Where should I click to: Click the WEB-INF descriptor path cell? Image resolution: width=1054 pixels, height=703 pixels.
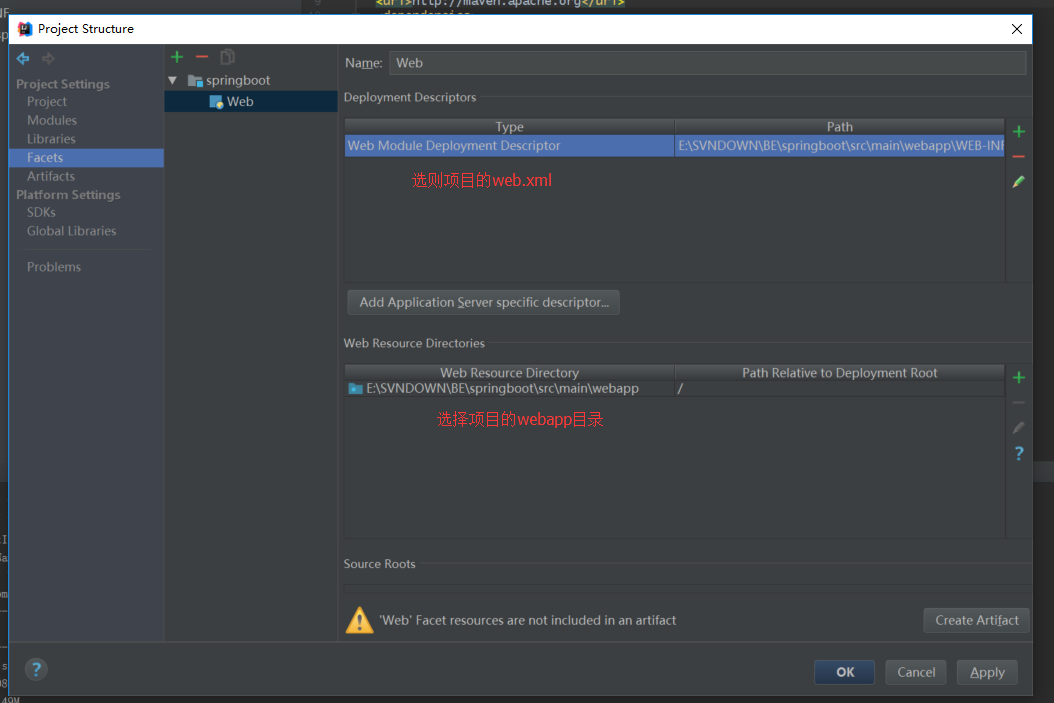tap(840, 146)
